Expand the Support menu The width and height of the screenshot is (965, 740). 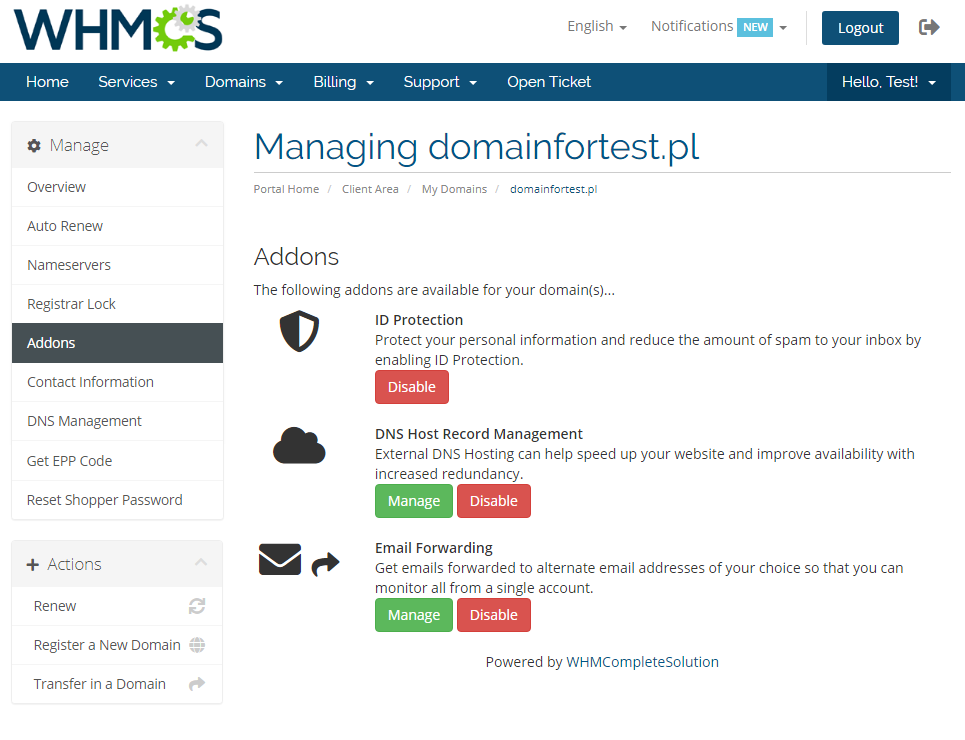point(440,82)
